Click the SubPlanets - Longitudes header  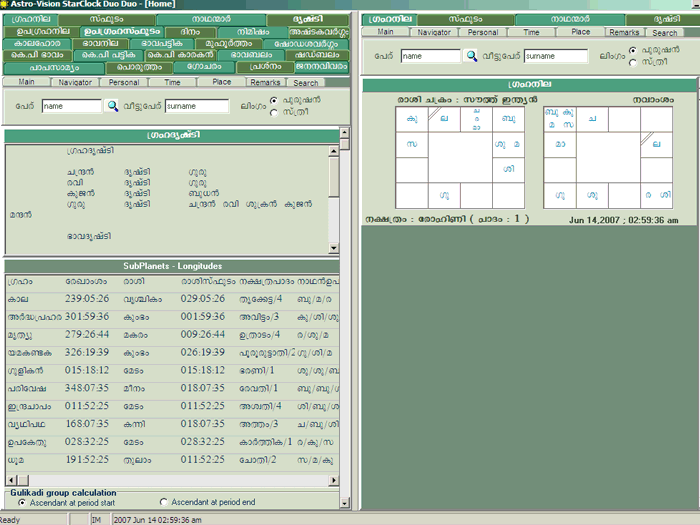(172, 266)
